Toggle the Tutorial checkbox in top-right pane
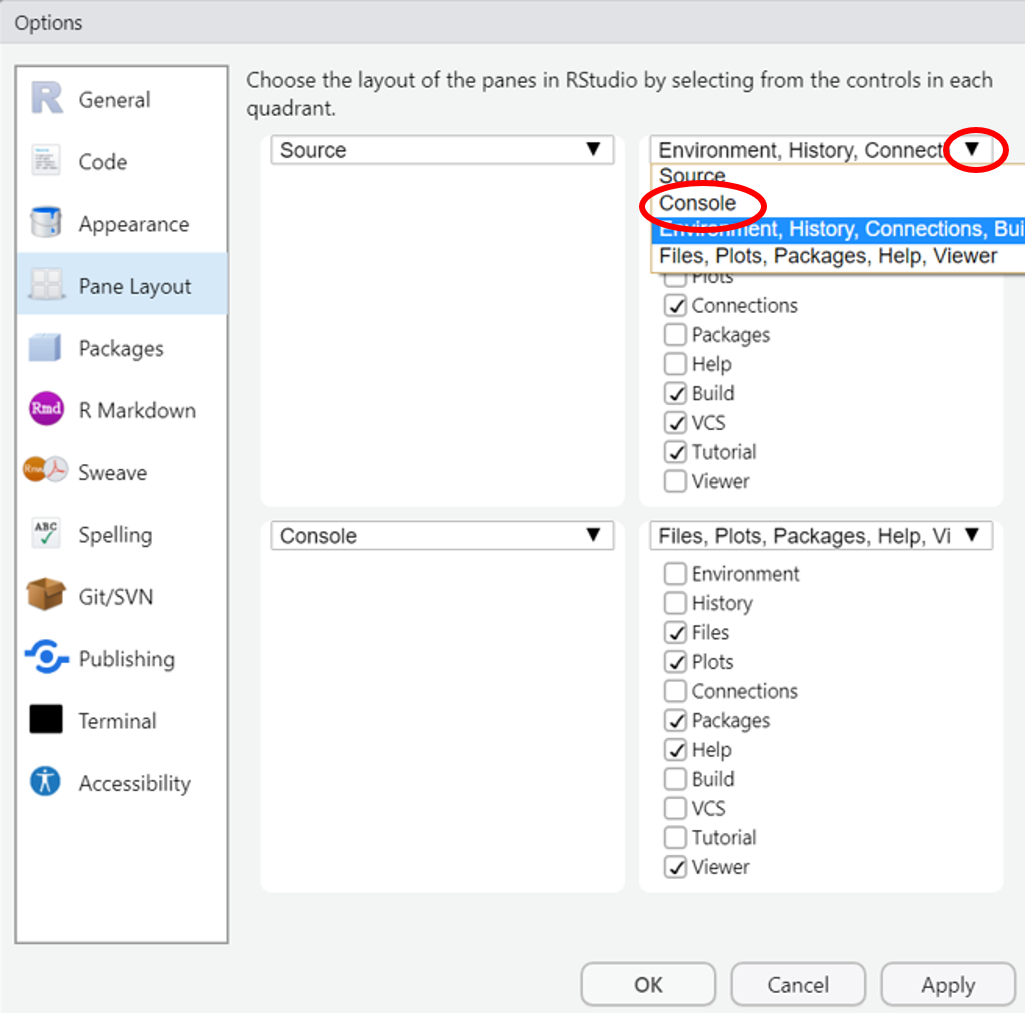Viewport: 1025px width, 1013px height. point(676,452)
